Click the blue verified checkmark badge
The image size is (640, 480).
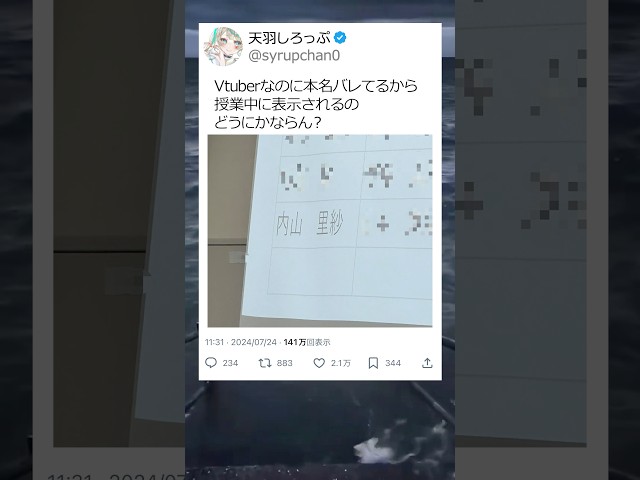click(340, 38)
